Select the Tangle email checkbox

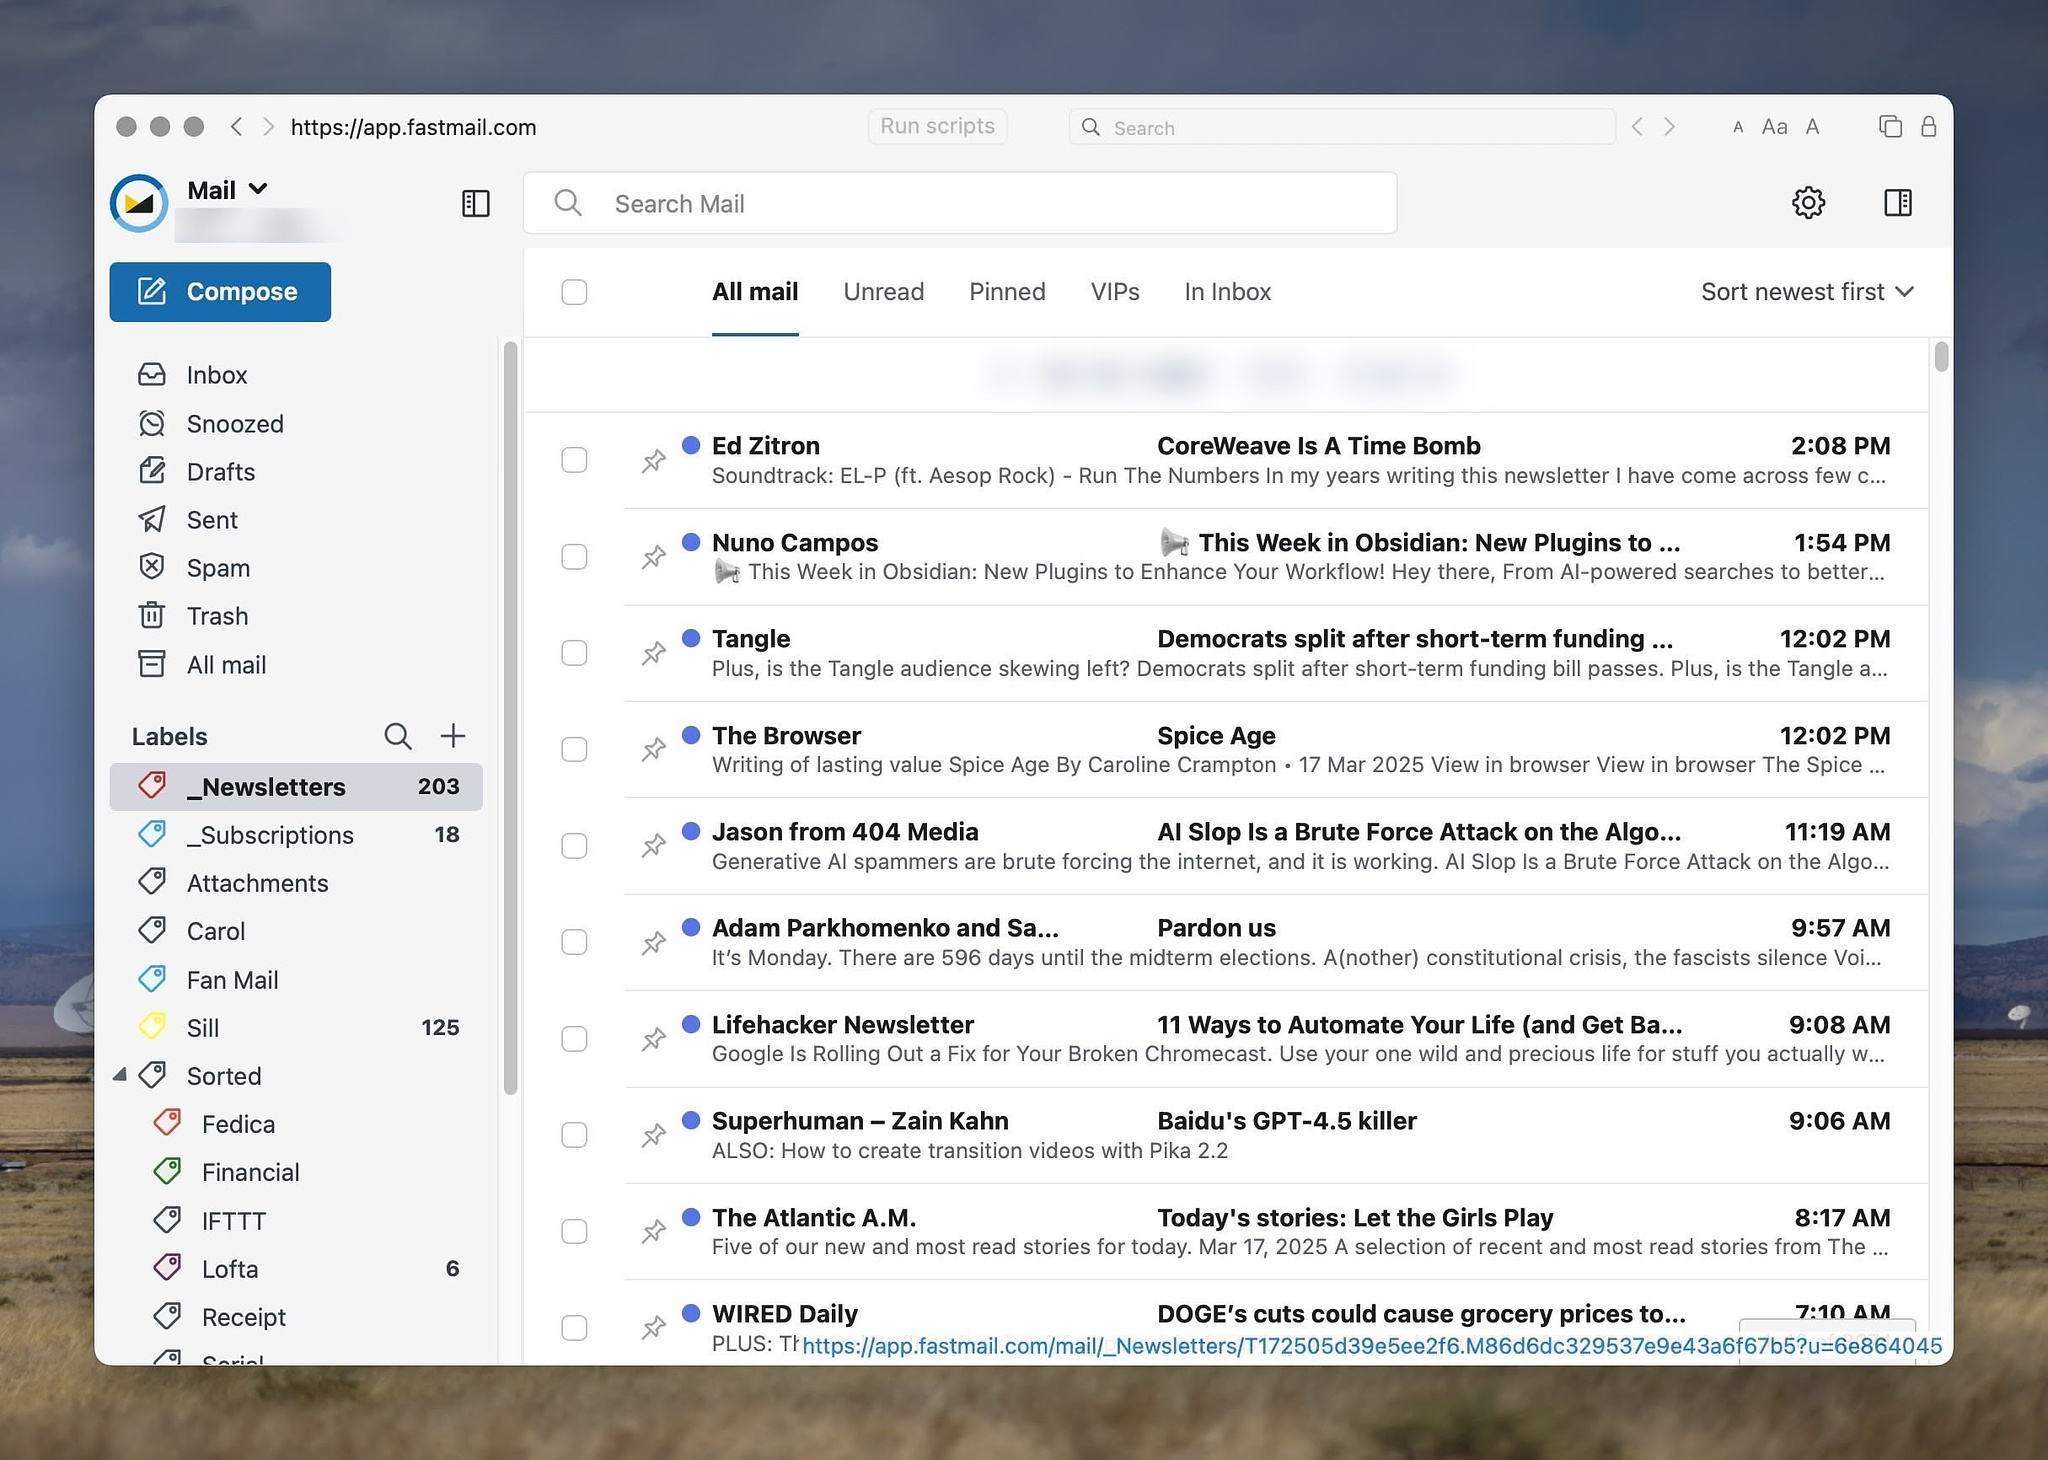574,653
